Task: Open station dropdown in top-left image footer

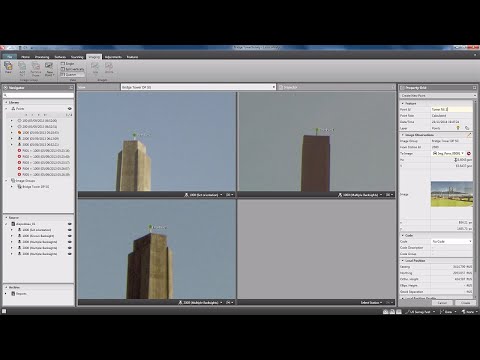Action: click(x=221, y=195)
